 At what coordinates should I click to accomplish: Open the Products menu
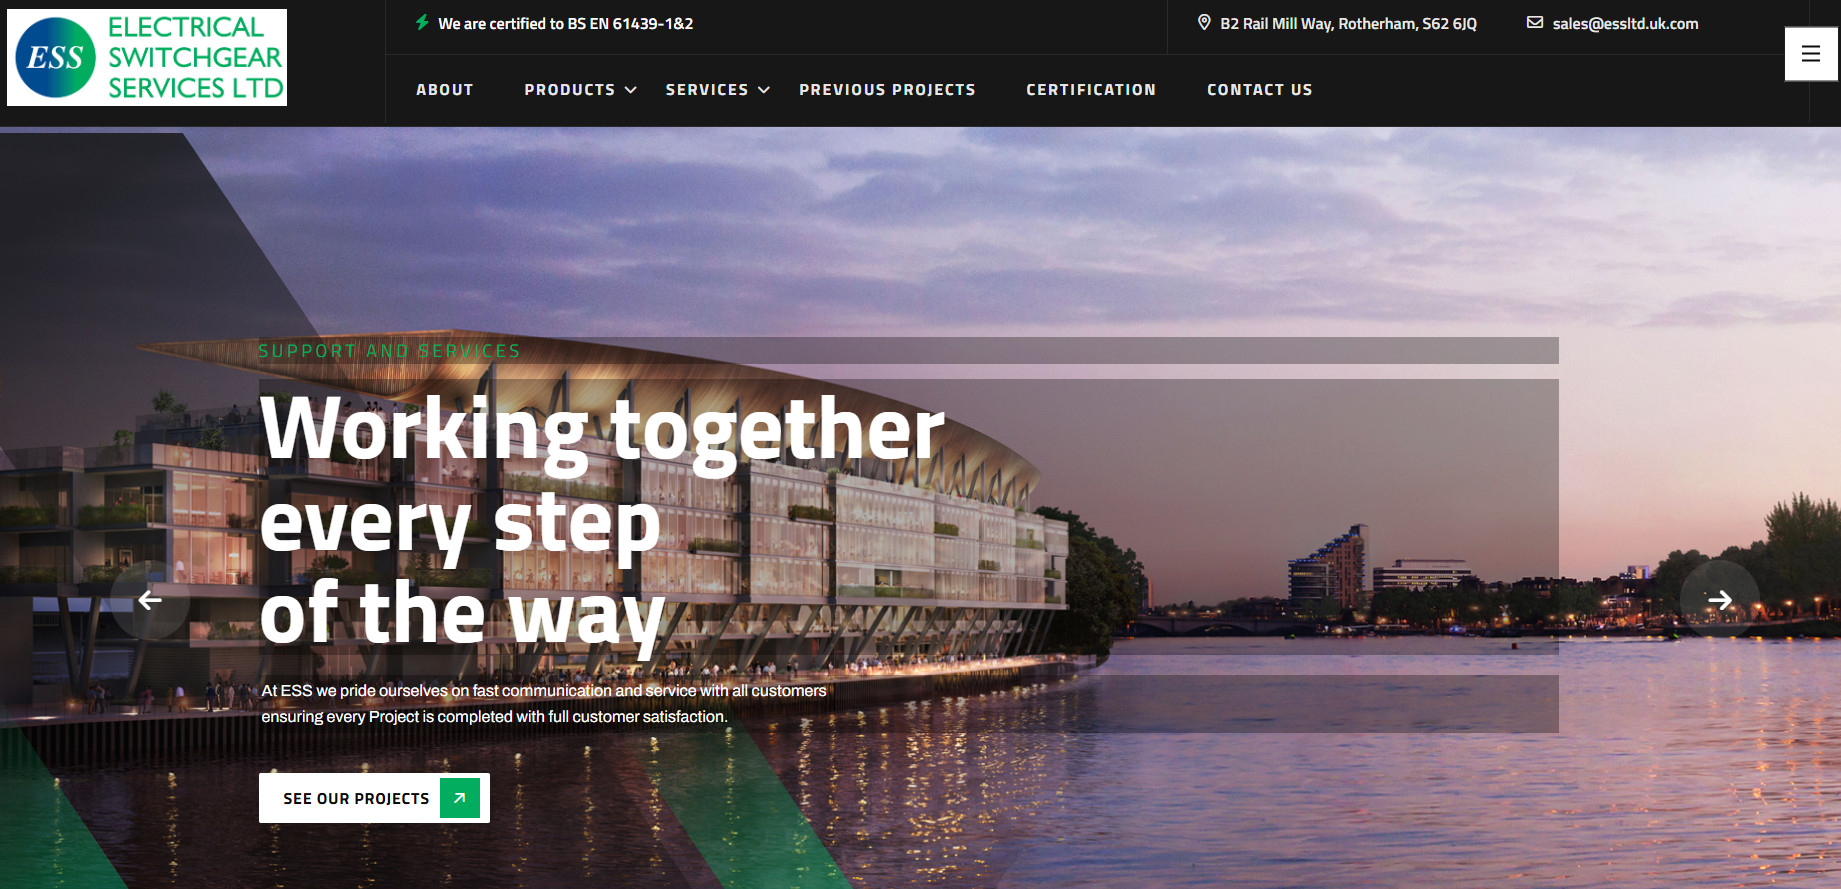(570, 90)
